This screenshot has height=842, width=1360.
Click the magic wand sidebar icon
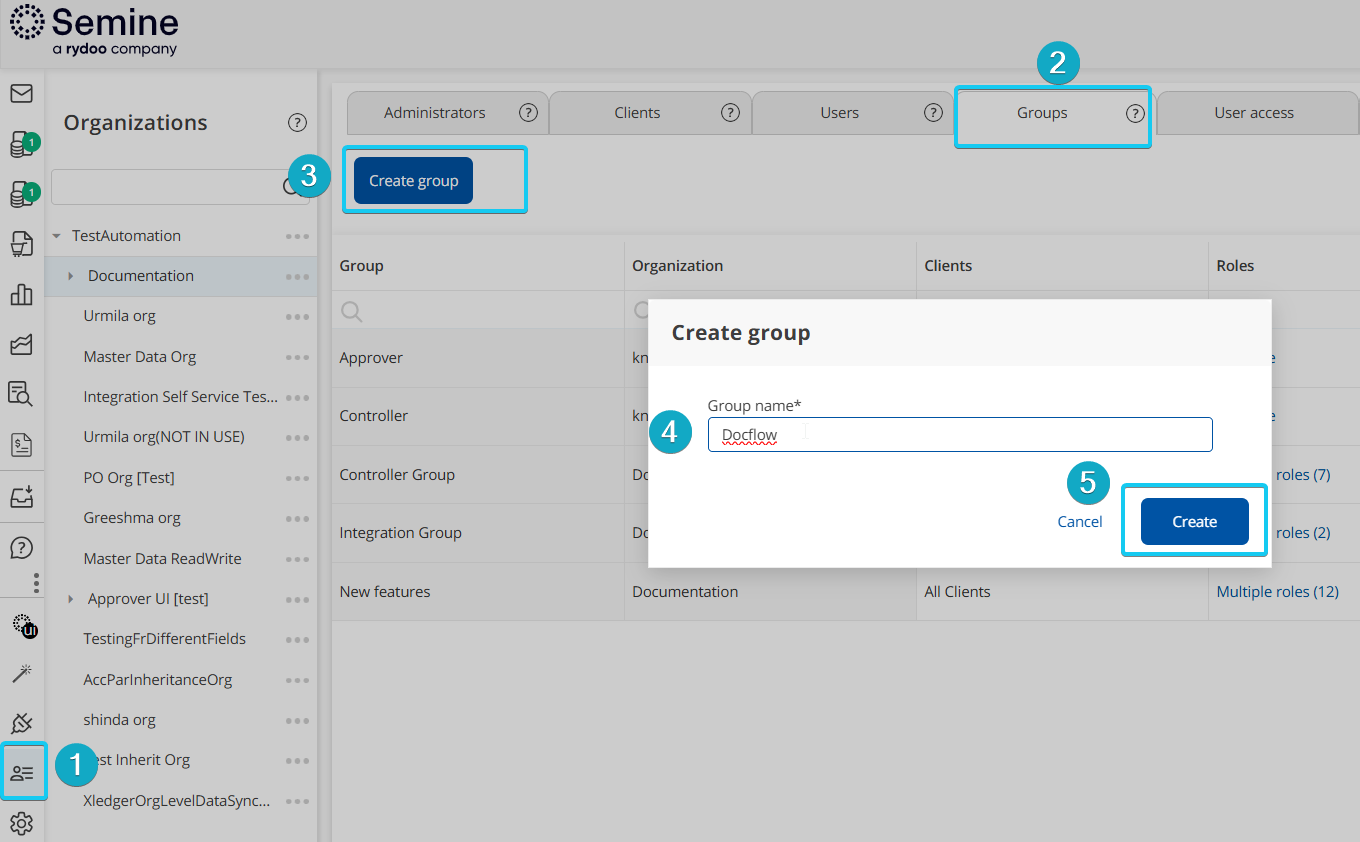[21, 674]
